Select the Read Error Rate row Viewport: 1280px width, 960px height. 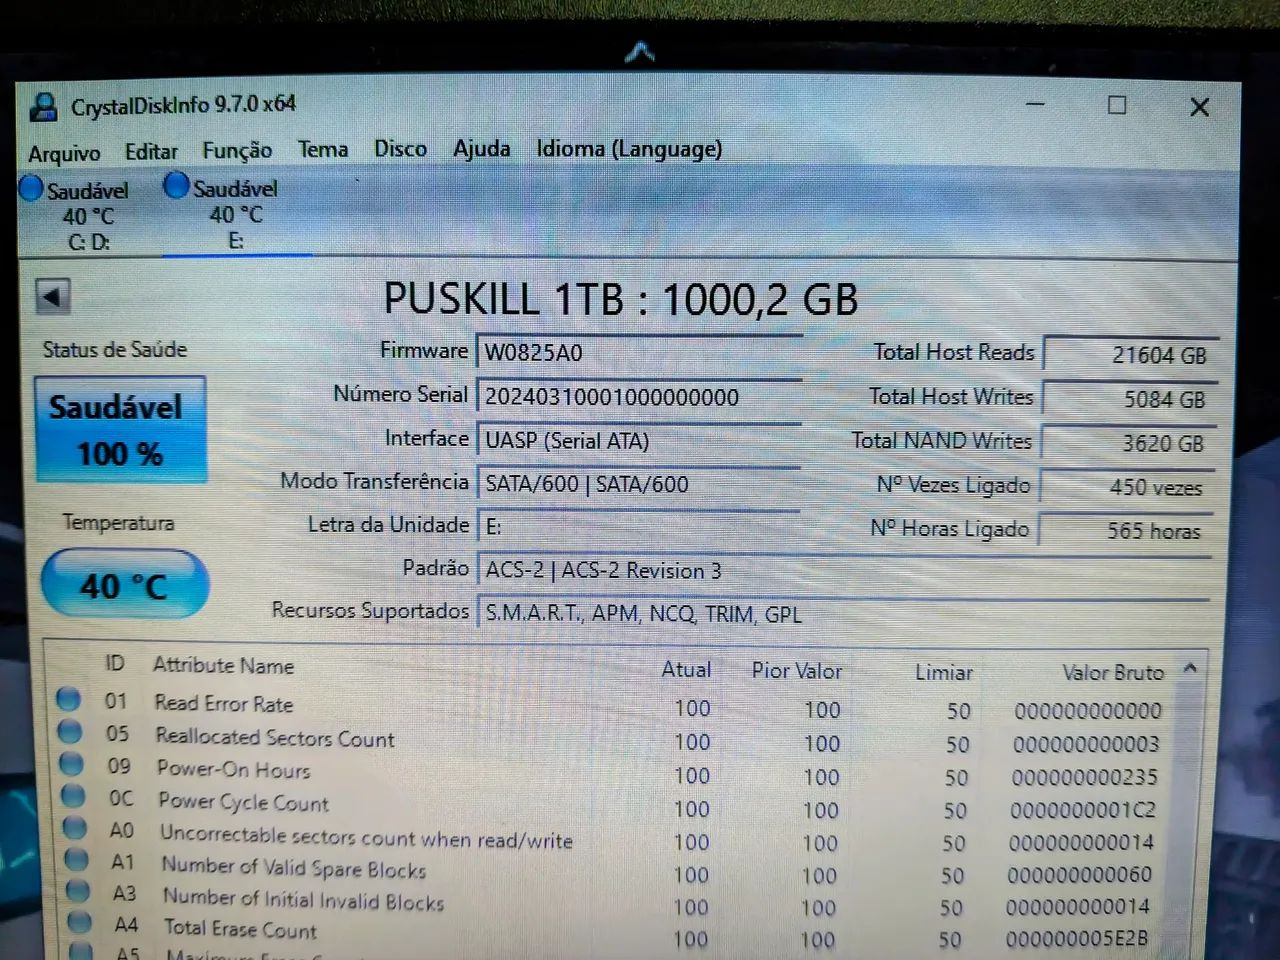(612, 706)
